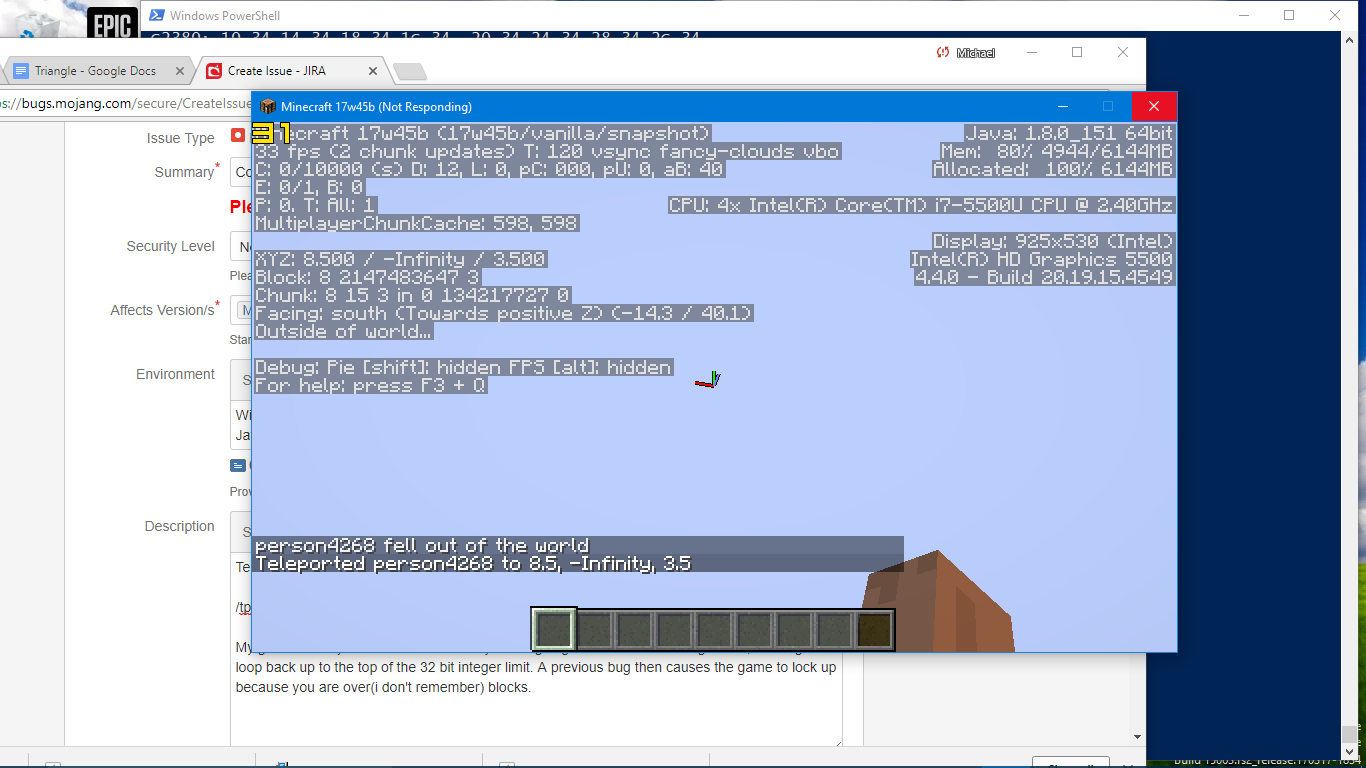The height and width of the screenshot is (768, 1366).
Task: Click the 'Outside of world...' debug line
Action: [343, 332]
